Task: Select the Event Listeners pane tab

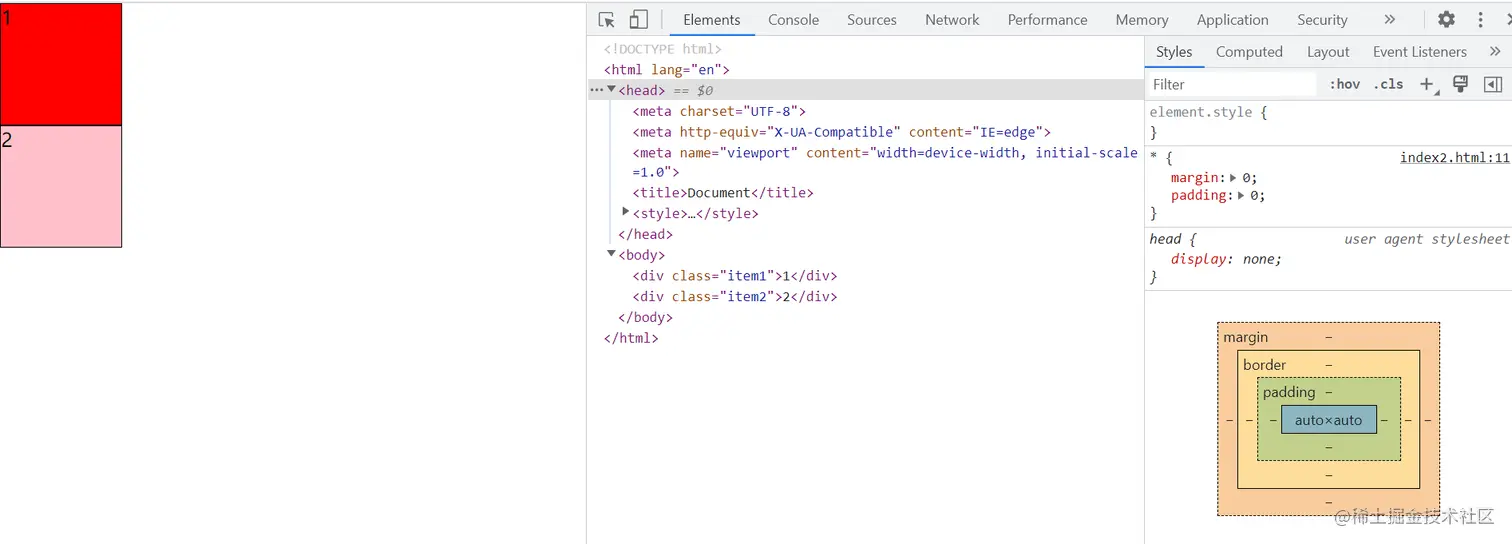Action: [1419, 52]
